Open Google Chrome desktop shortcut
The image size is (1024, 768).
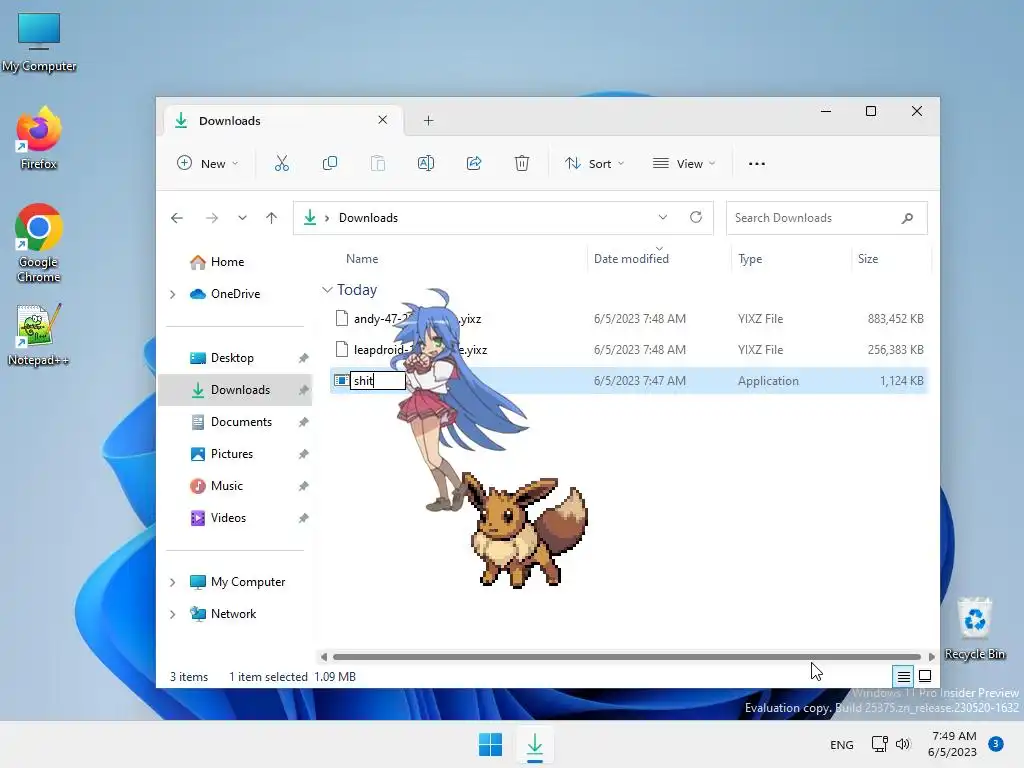pyautogui.click(x=39, y=243)
